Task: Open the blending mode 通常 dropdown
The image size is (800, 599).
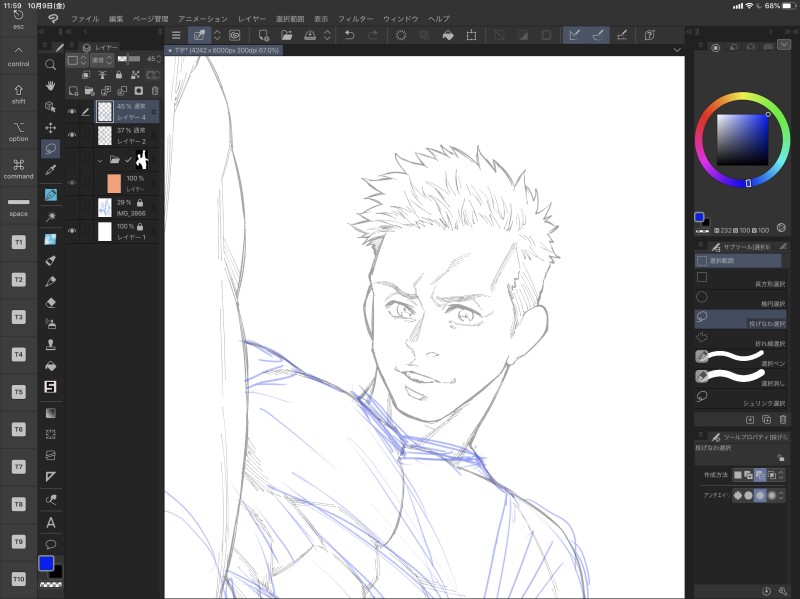Action: click(101, 60)
